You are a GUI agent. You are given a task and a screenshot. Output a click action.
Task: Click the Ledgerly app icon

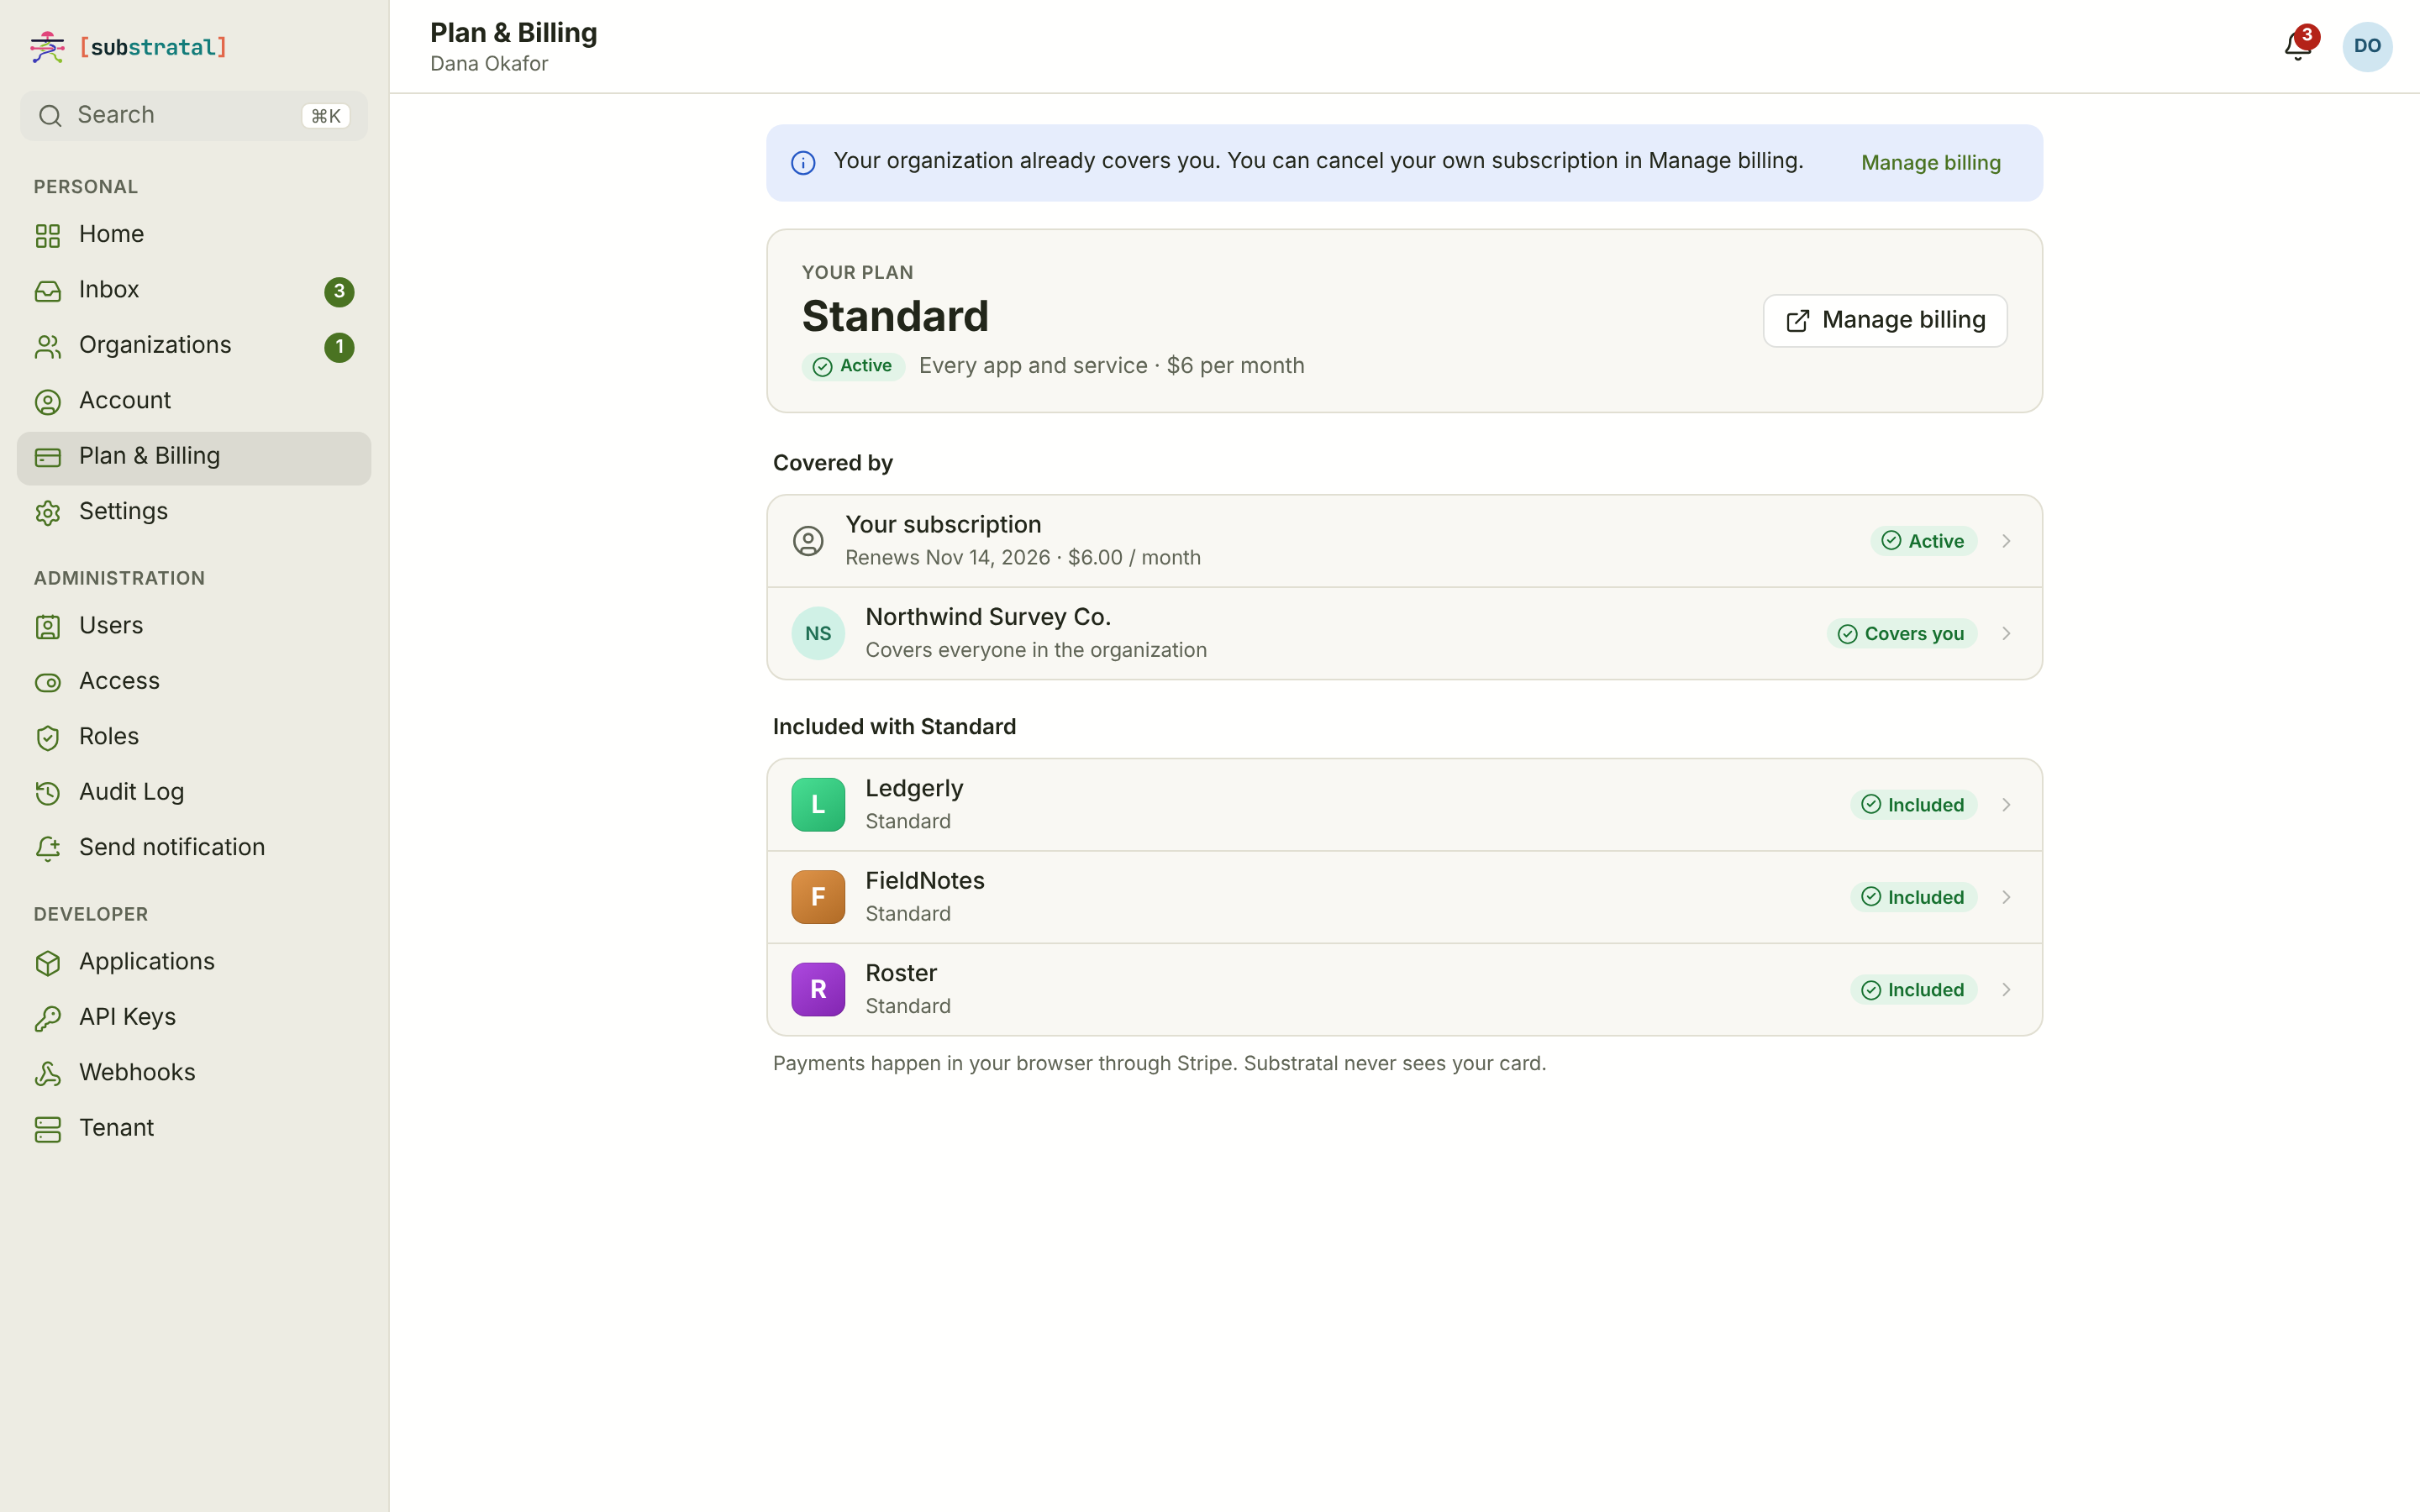click(x=818, y=804)
